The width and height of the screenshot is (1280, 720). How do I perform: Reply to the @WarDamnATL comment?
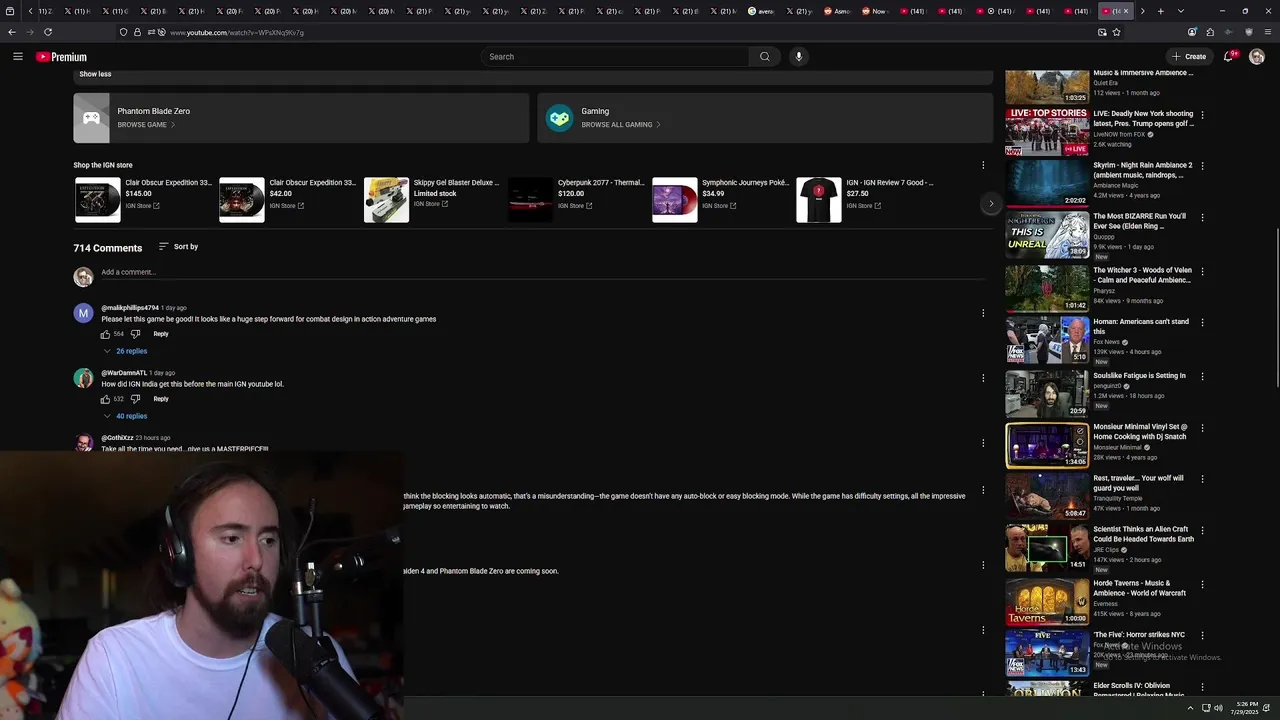click(161, 399)
